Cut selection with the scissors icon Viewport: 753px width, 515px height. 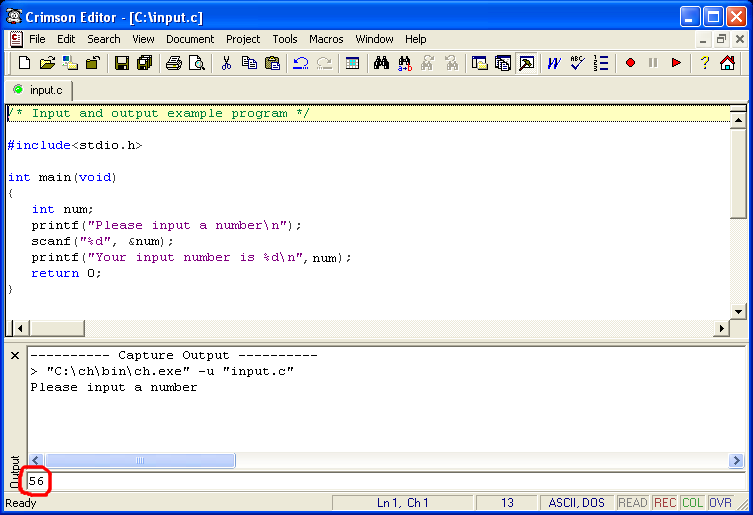(226, 63)
